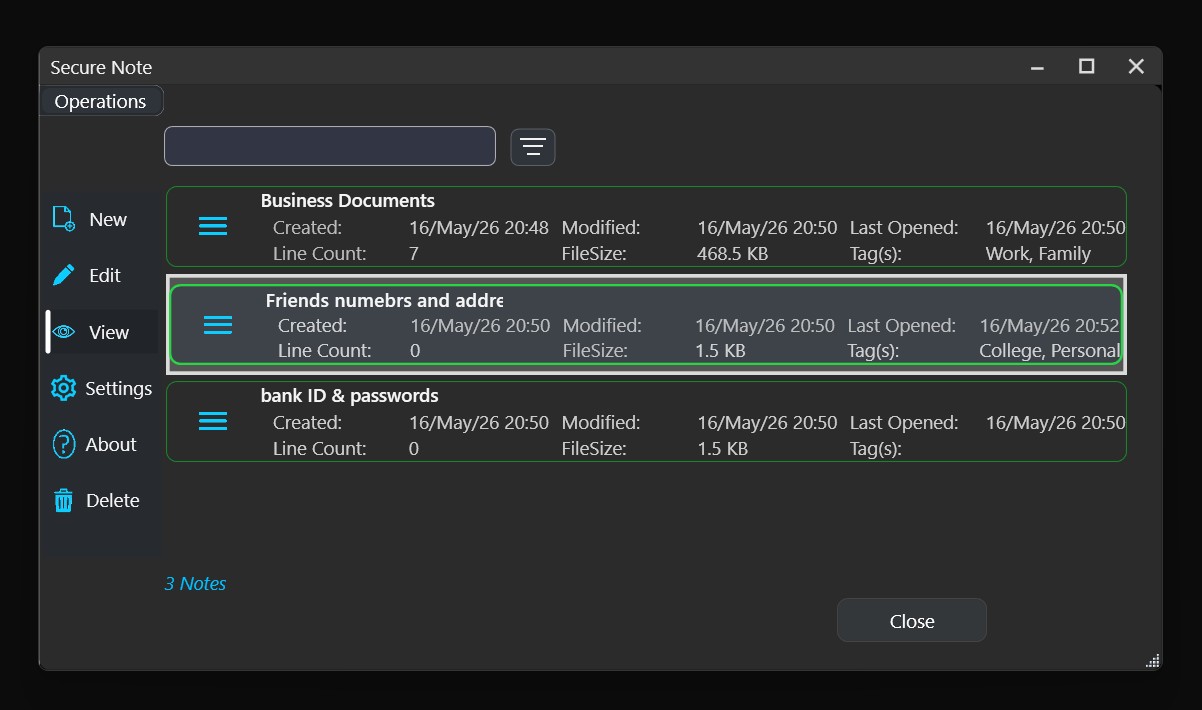Image resolution: width=1202 pixels, height=710 pixels.
Task: Open the Operations menu
Action: tap(101, 101)
